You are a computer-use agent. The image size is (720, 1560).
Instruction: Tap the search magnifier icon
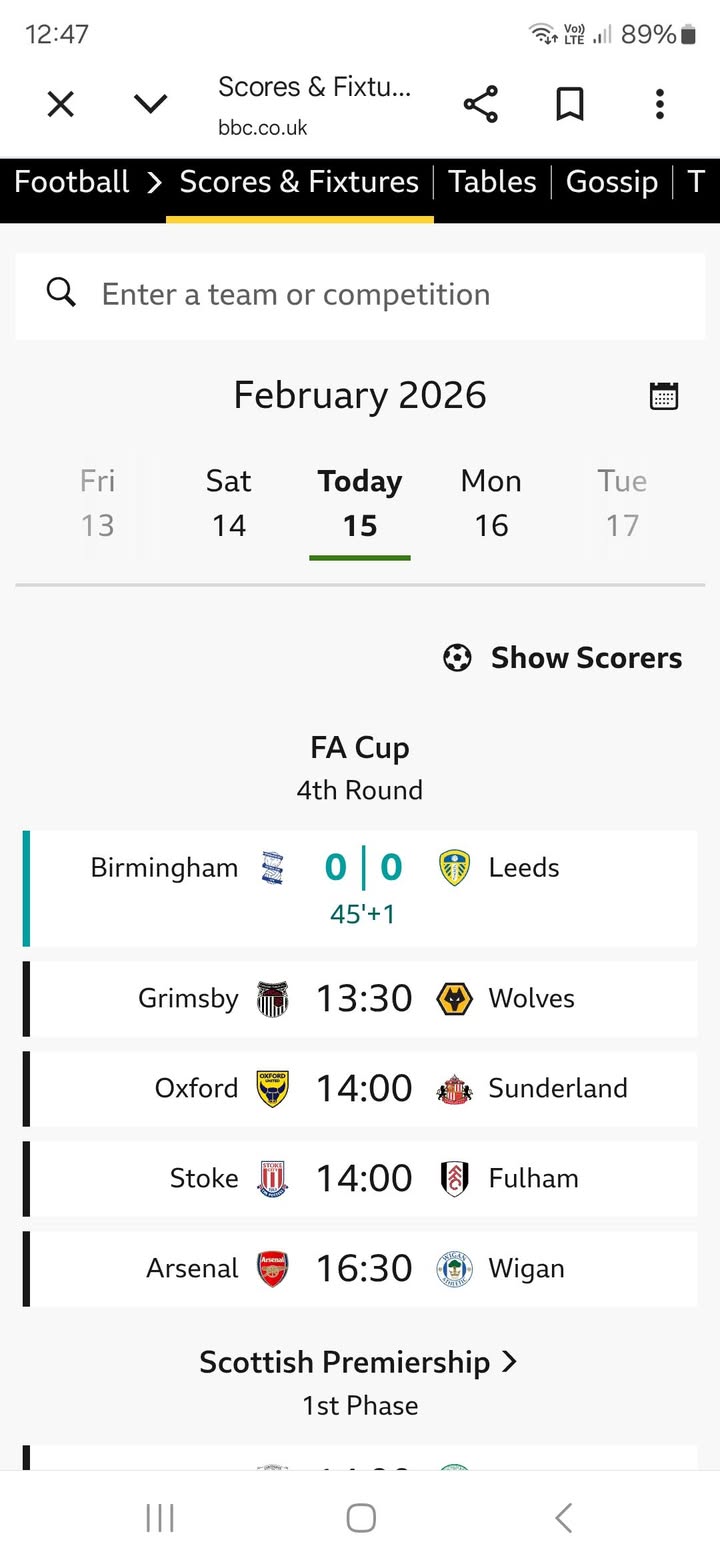pos(61,293)
